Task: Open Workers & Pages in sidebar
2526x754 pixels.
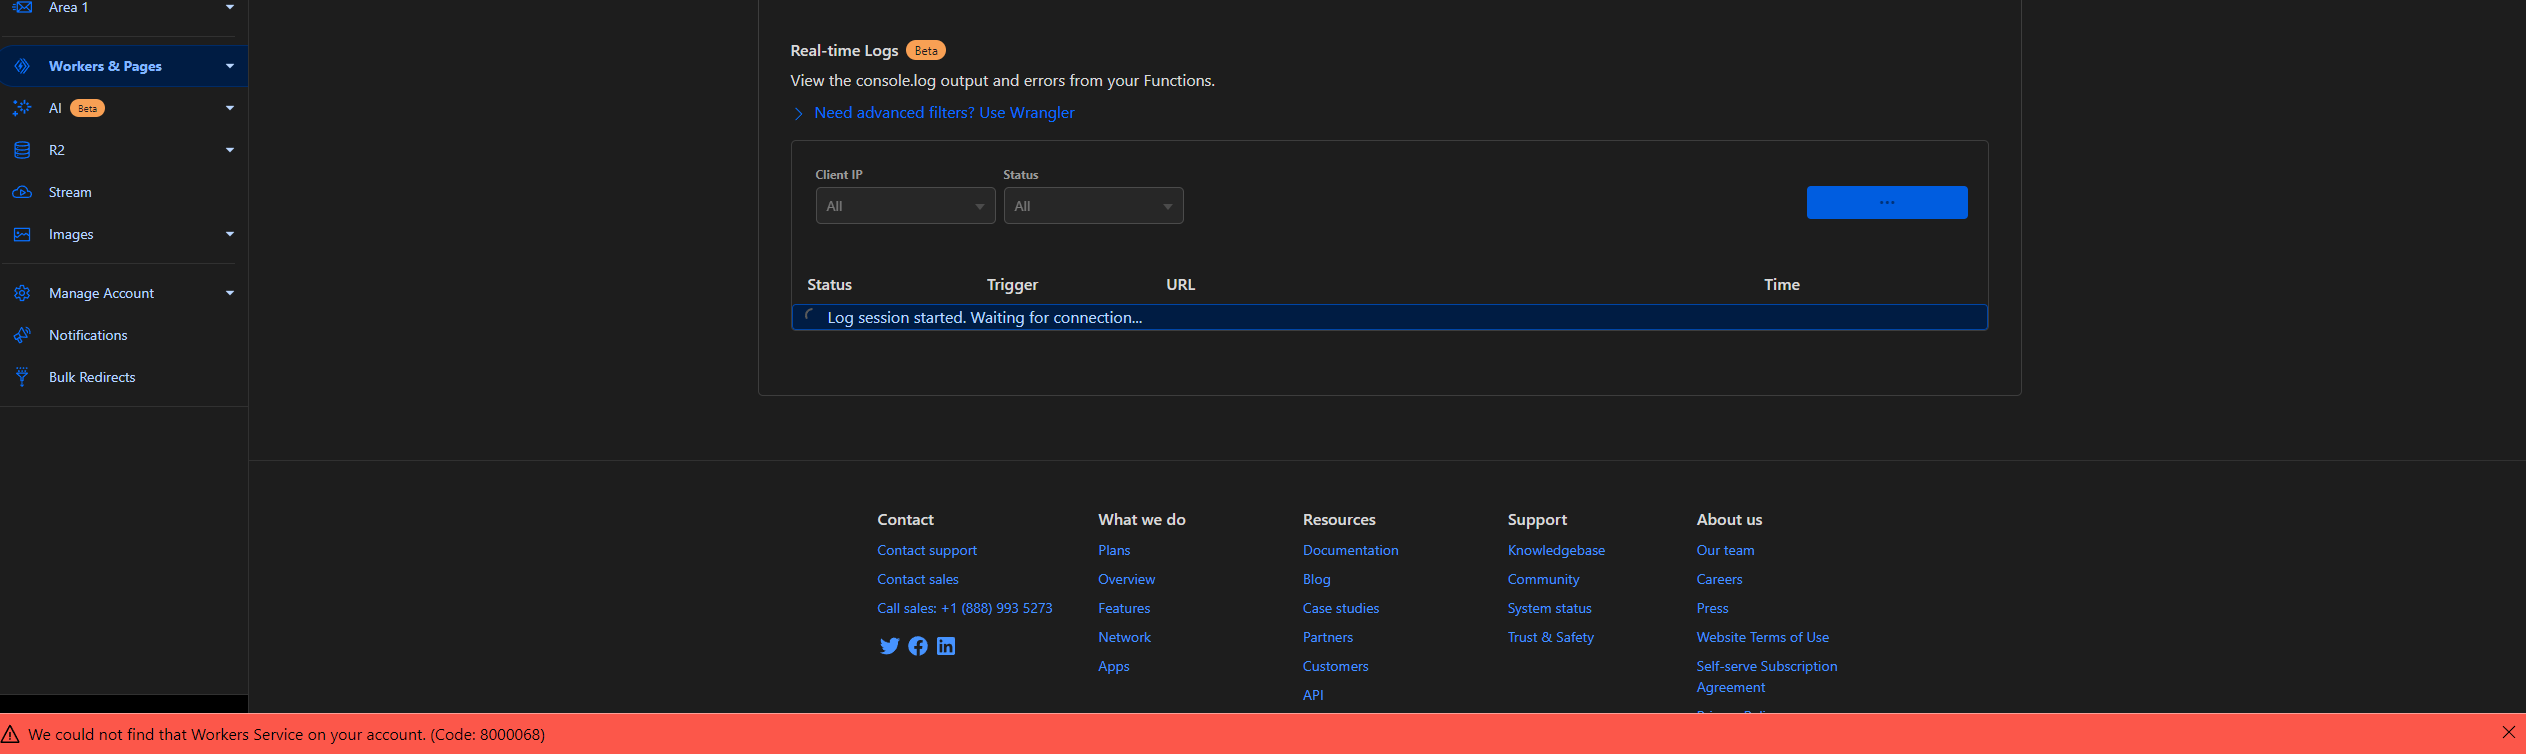Action: point(105,66)
